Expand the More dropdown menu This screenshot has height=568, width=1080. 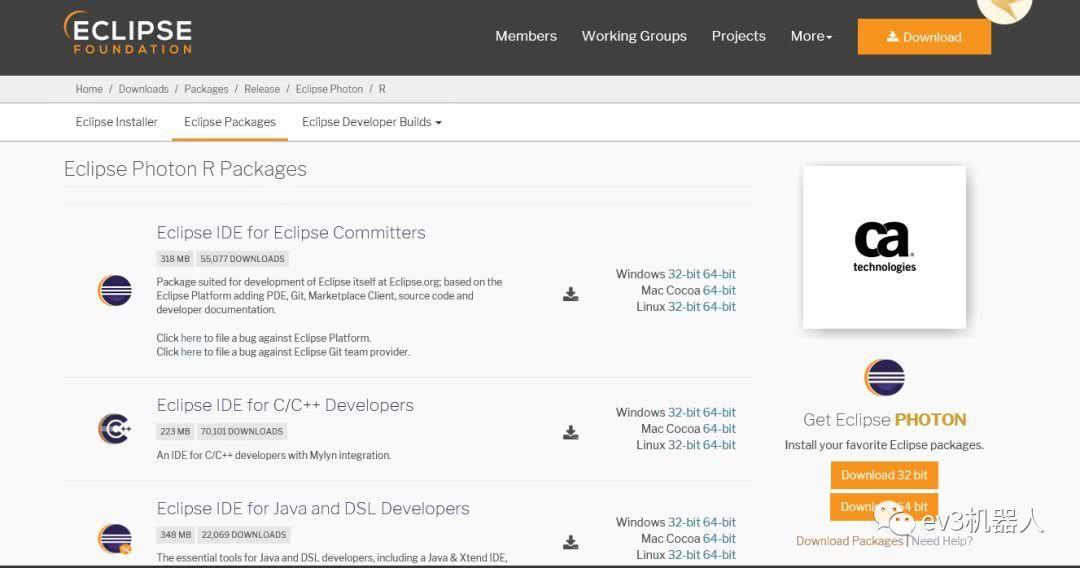click(811, 36)
